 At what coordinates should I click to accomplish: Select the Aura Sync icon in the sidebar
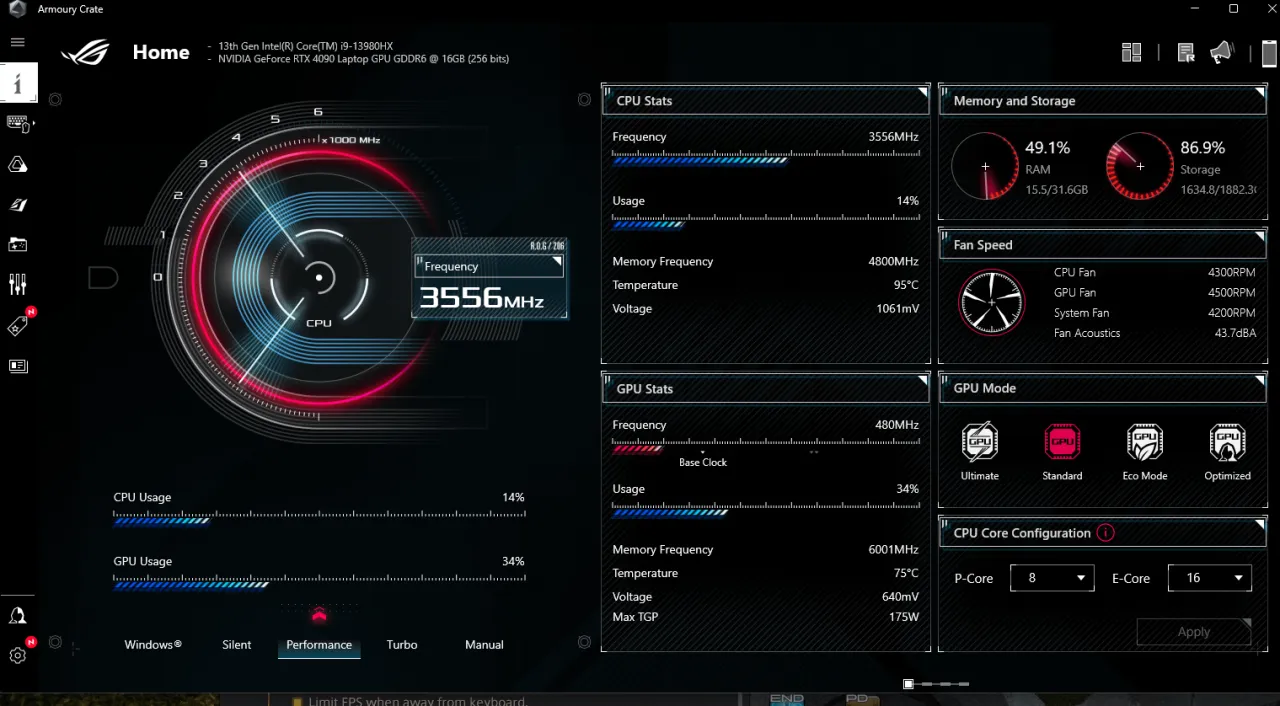coord(18,164)
